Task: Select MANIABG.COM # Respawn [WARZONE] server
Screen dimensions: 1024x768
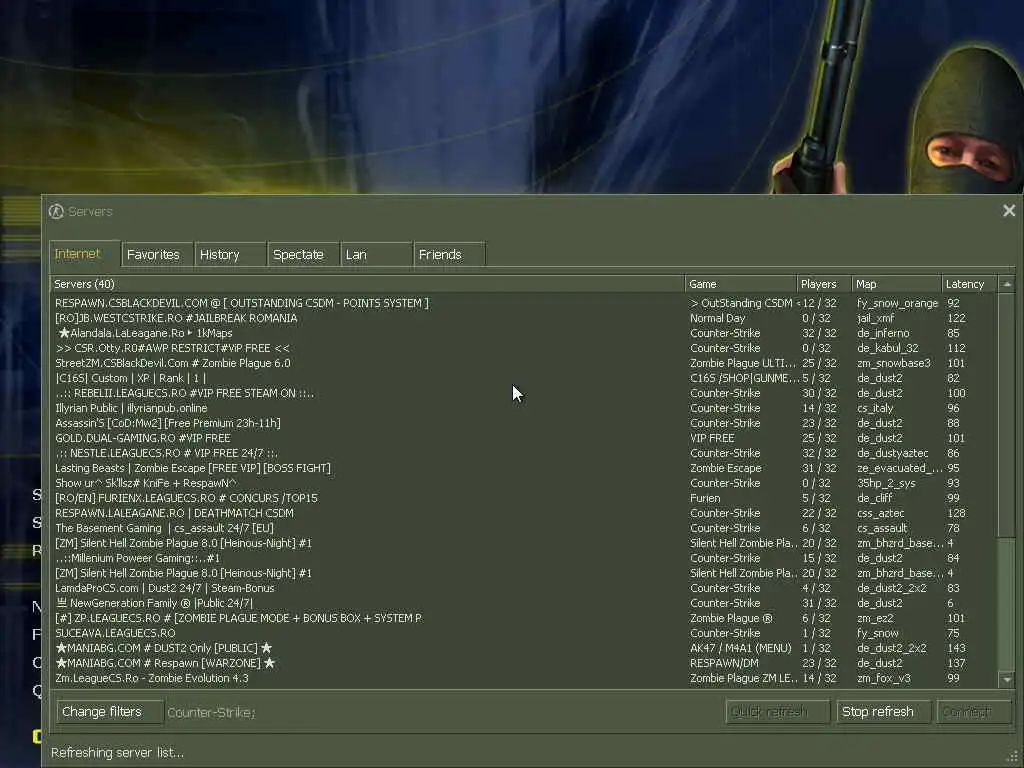Action: (x=526, y=664)
